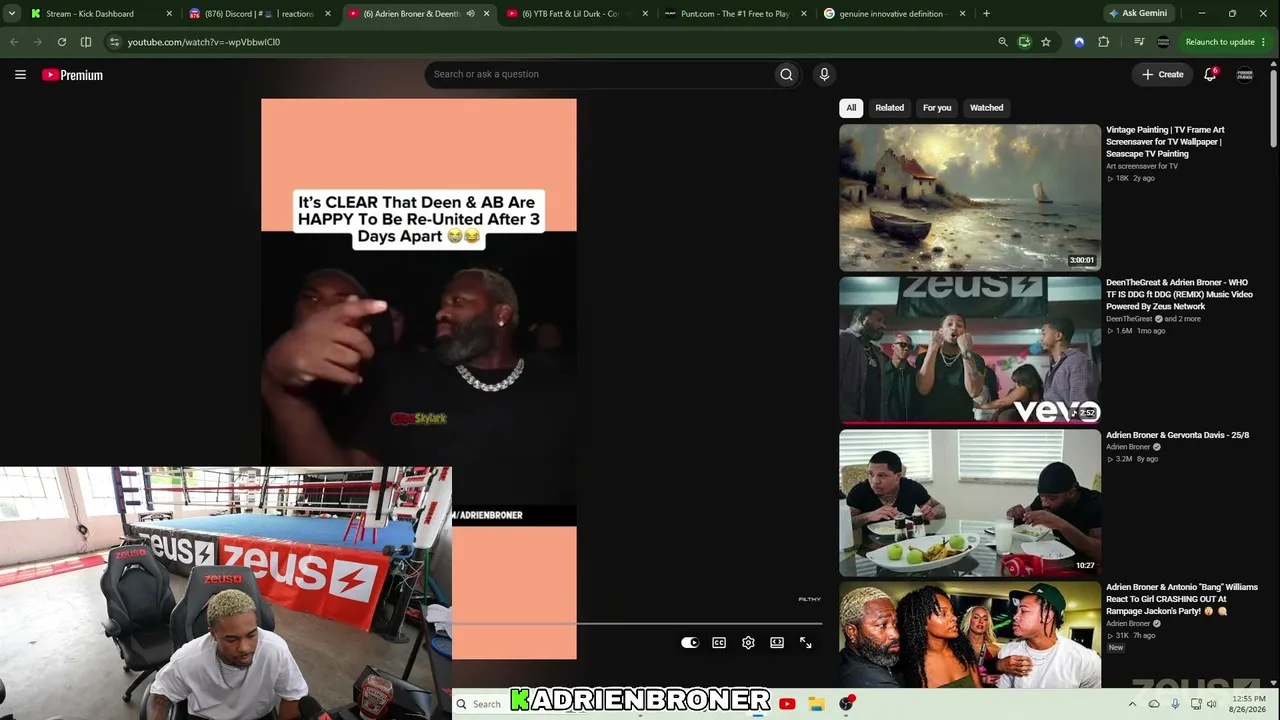The image size is (1280, 720).
Task: Toggle video subtitles with CC button
Action: [x=719, y=643]
